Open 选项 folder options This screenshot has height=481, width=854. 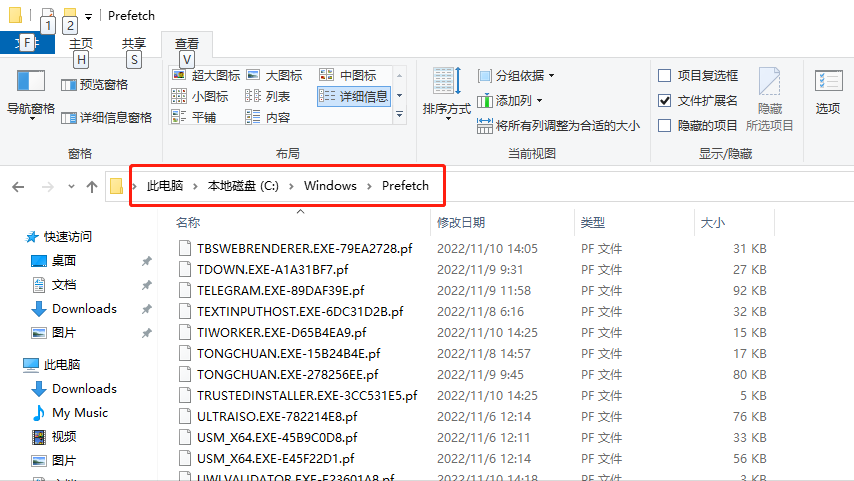pos(828,93)
